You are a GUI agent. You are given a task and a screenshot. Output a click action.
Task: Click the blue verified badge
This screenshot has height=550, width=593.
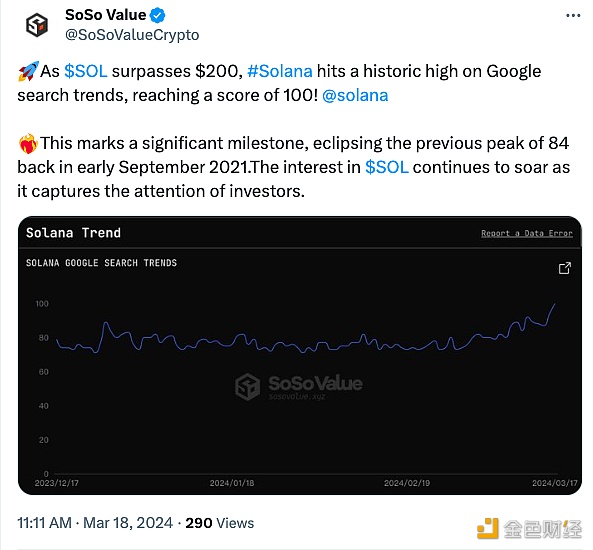[x=157, y=15]
